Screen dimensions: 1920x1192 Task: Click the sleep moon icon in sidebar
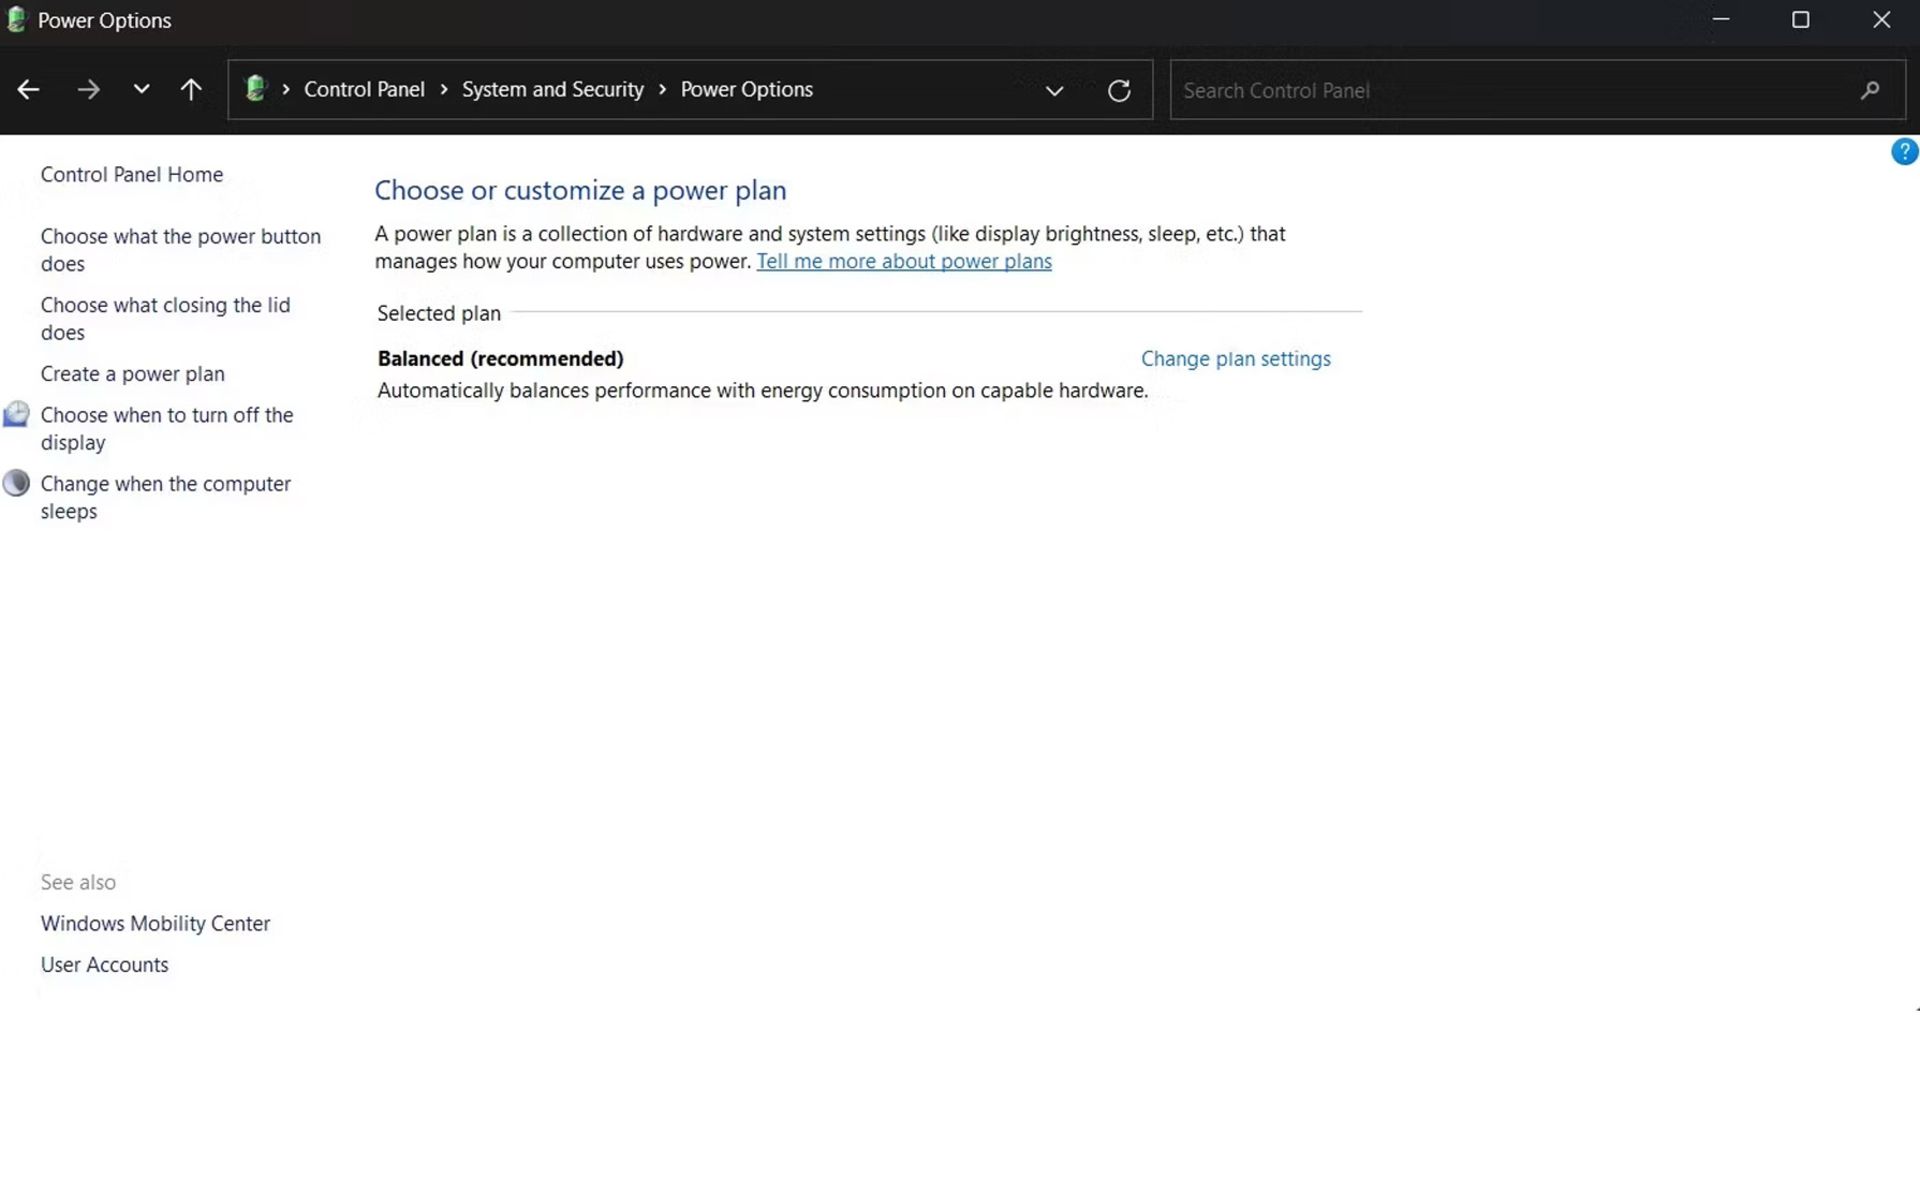click(16, 484)
